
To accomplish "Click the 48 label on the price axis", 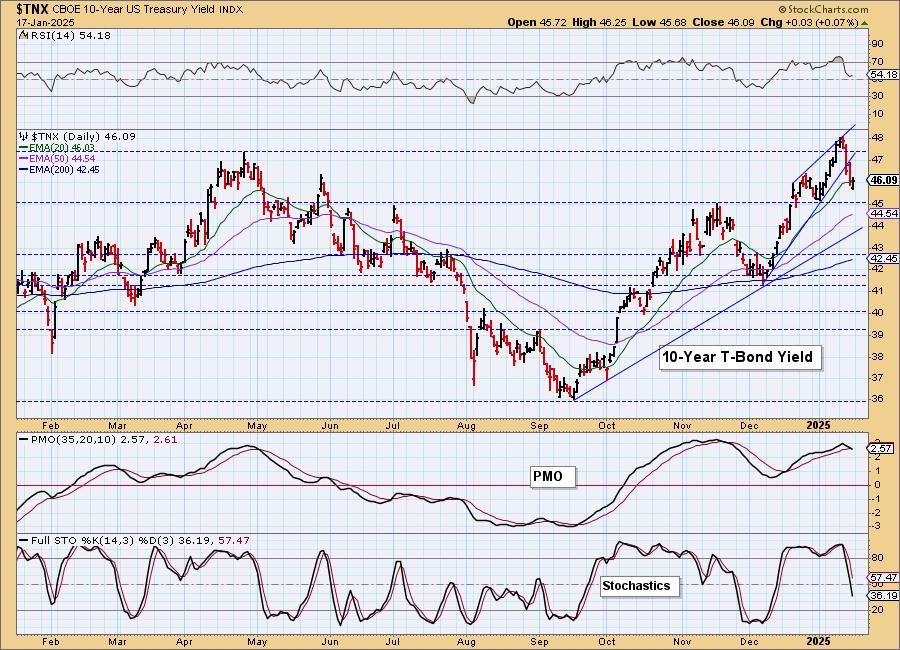I will tap(878, 138).
